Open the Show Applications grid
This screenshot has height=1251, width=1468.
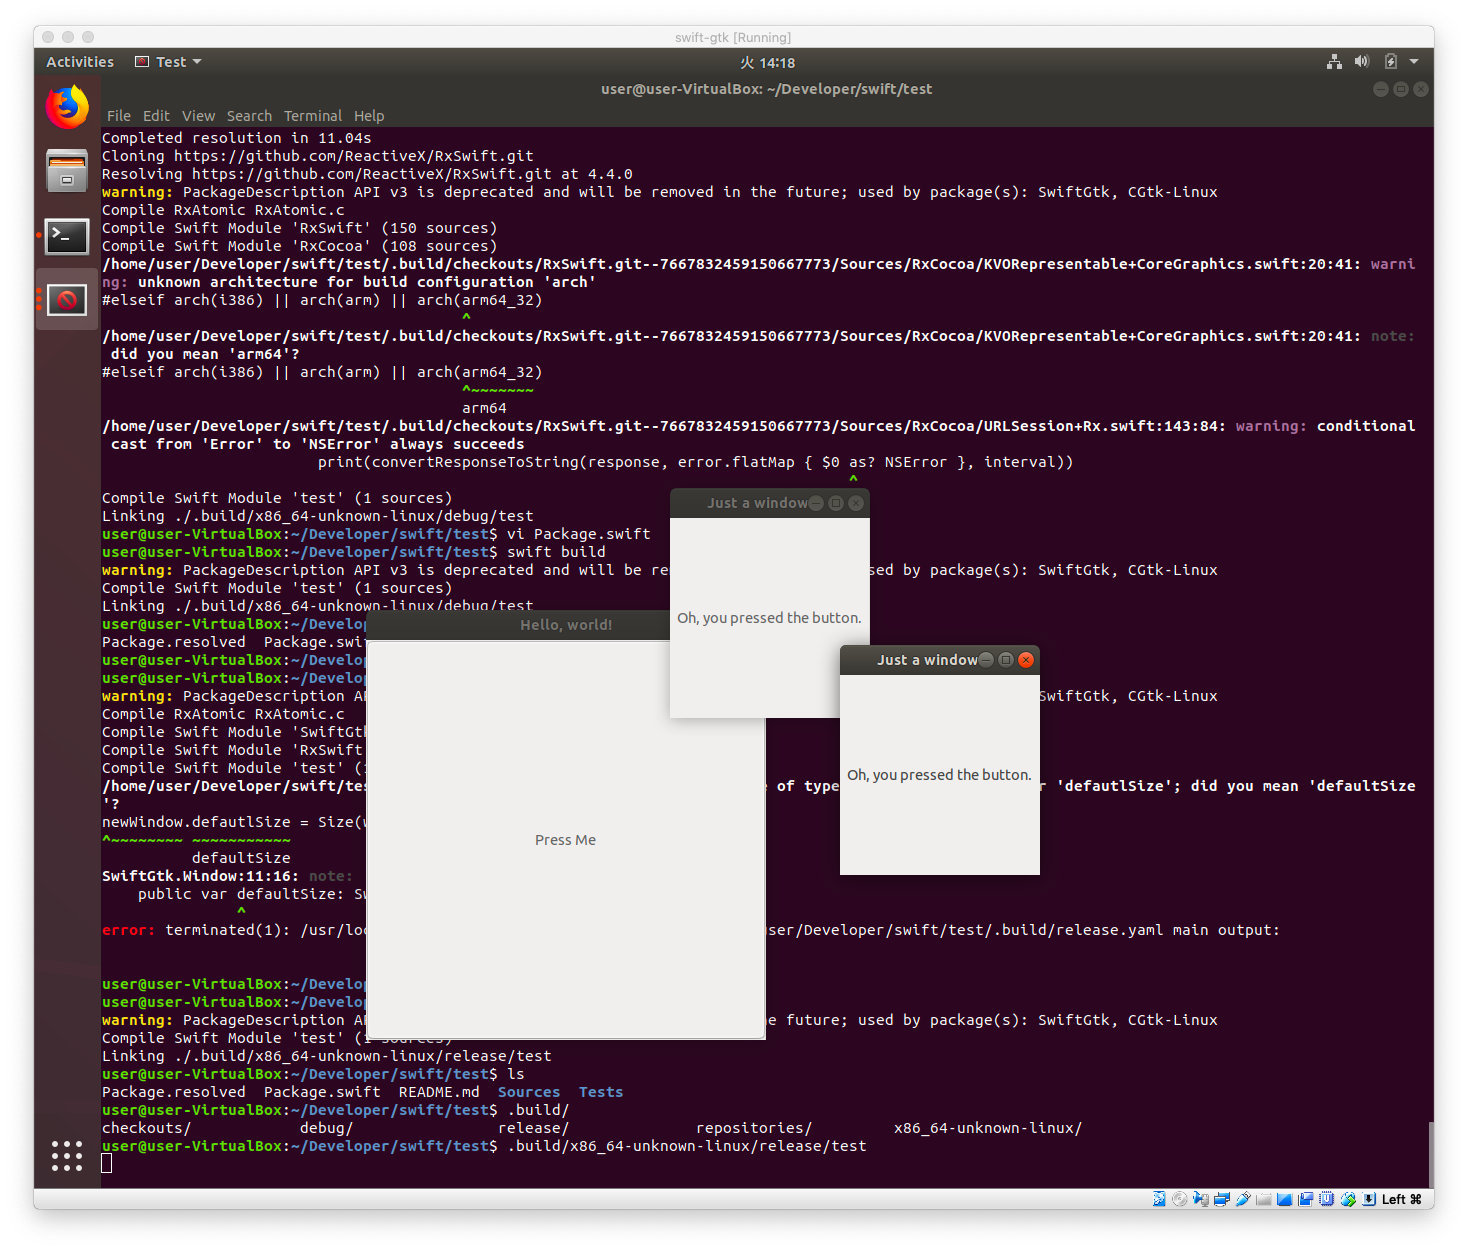66,1156
